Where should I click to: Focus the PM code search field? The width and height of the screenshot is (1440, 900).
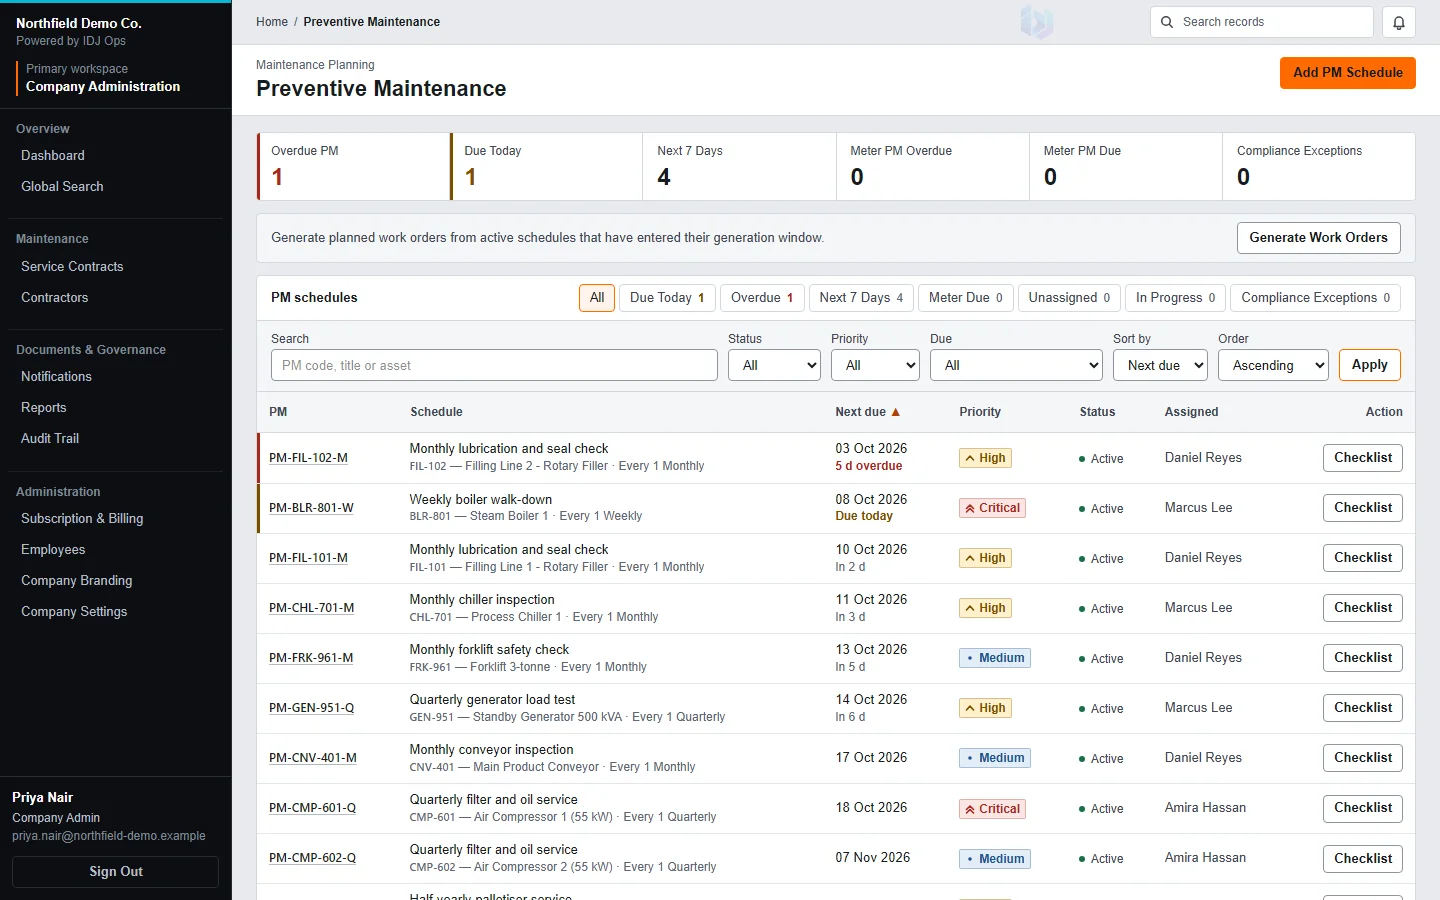(494, 365)
